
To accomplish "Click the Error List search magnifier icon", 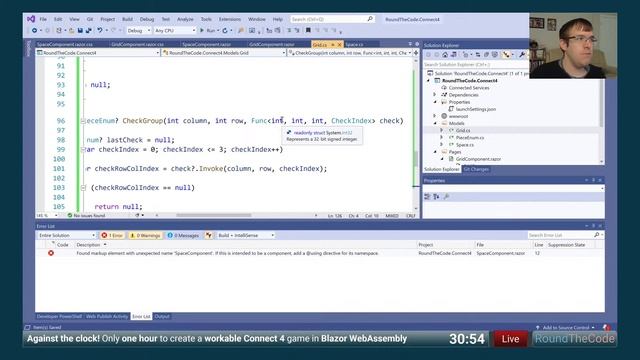I will pos(597,235).
